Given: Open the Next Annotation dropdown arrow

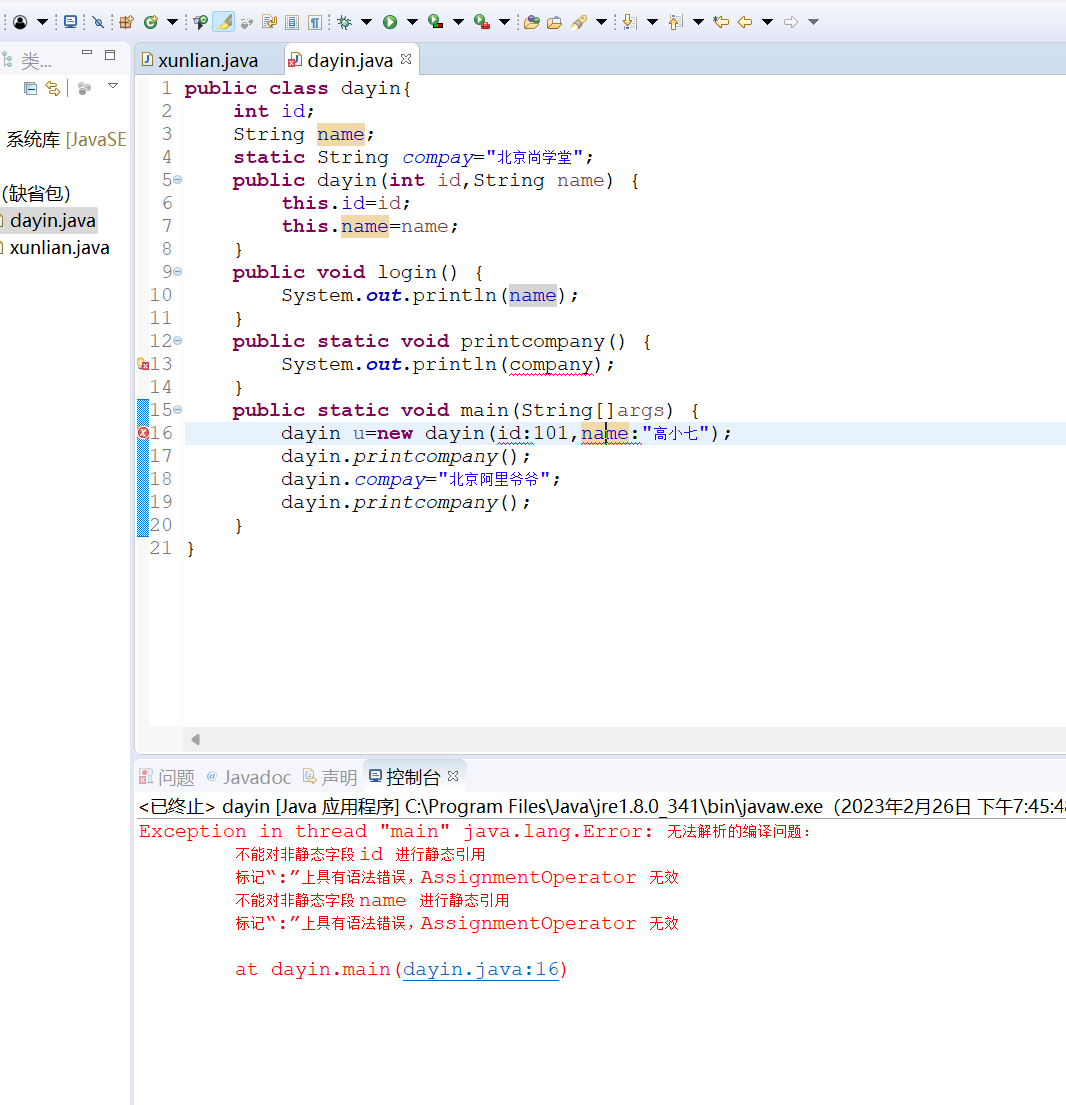Looking at the screenshot, I should 652,22.
